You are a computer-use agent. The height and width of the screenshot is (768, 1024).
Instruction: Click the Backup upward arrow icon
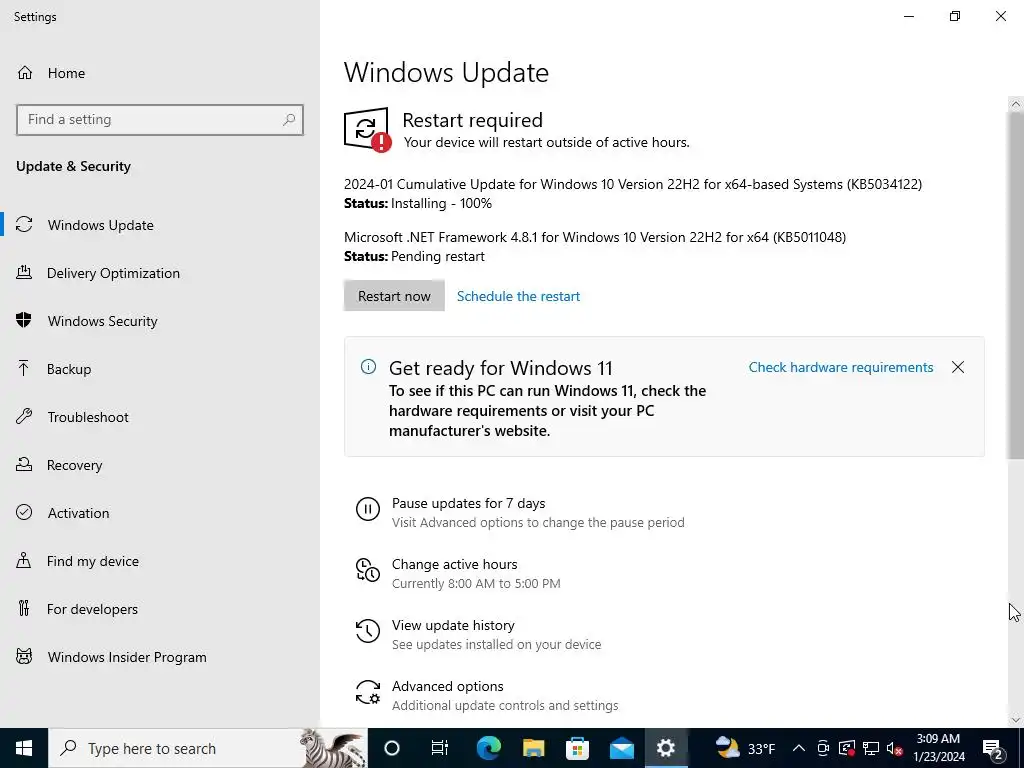(x=24, y=368)
